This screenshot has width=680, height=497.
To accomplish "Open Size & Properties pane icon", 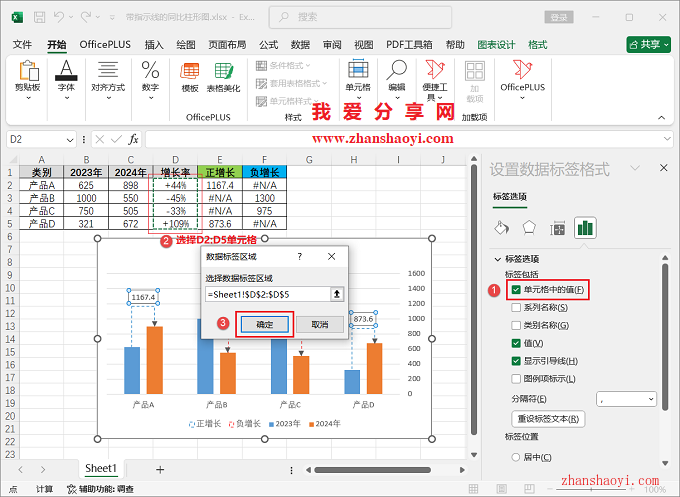I will click(558, 227).
